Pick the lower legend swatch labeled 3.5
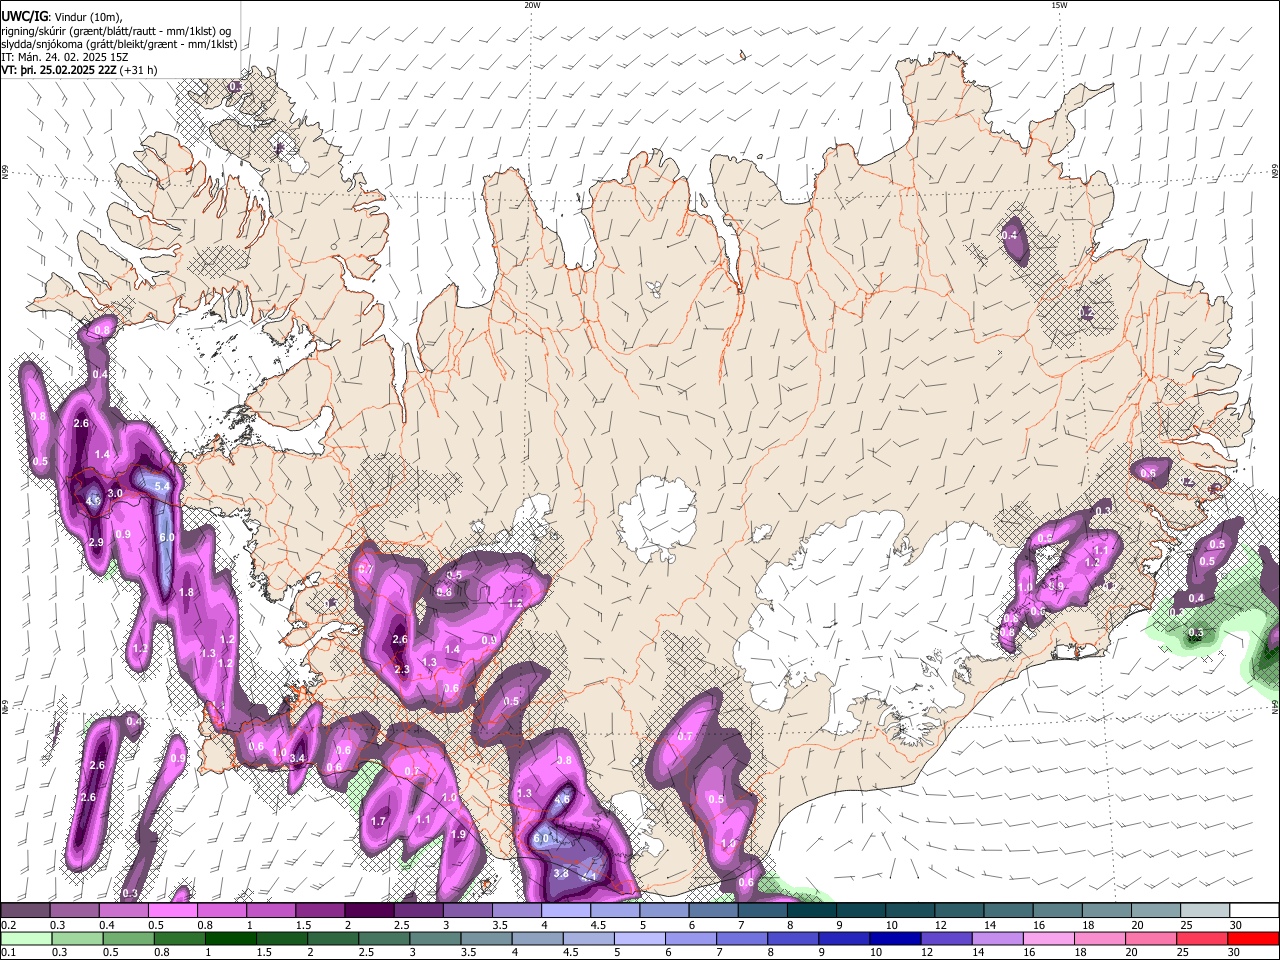The image size is (1280, 960). pos(486,938)
